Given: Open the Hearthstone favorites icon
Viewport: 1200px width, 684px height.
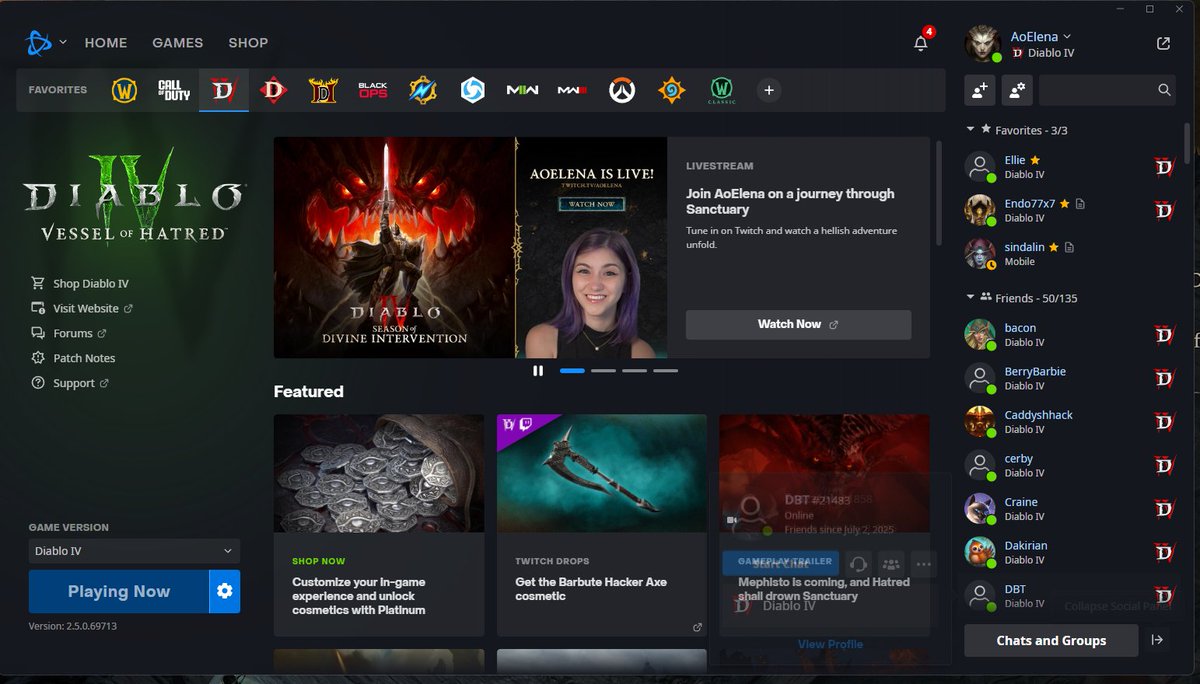Looking at the screenshot, I should click(x=672, y=90).
